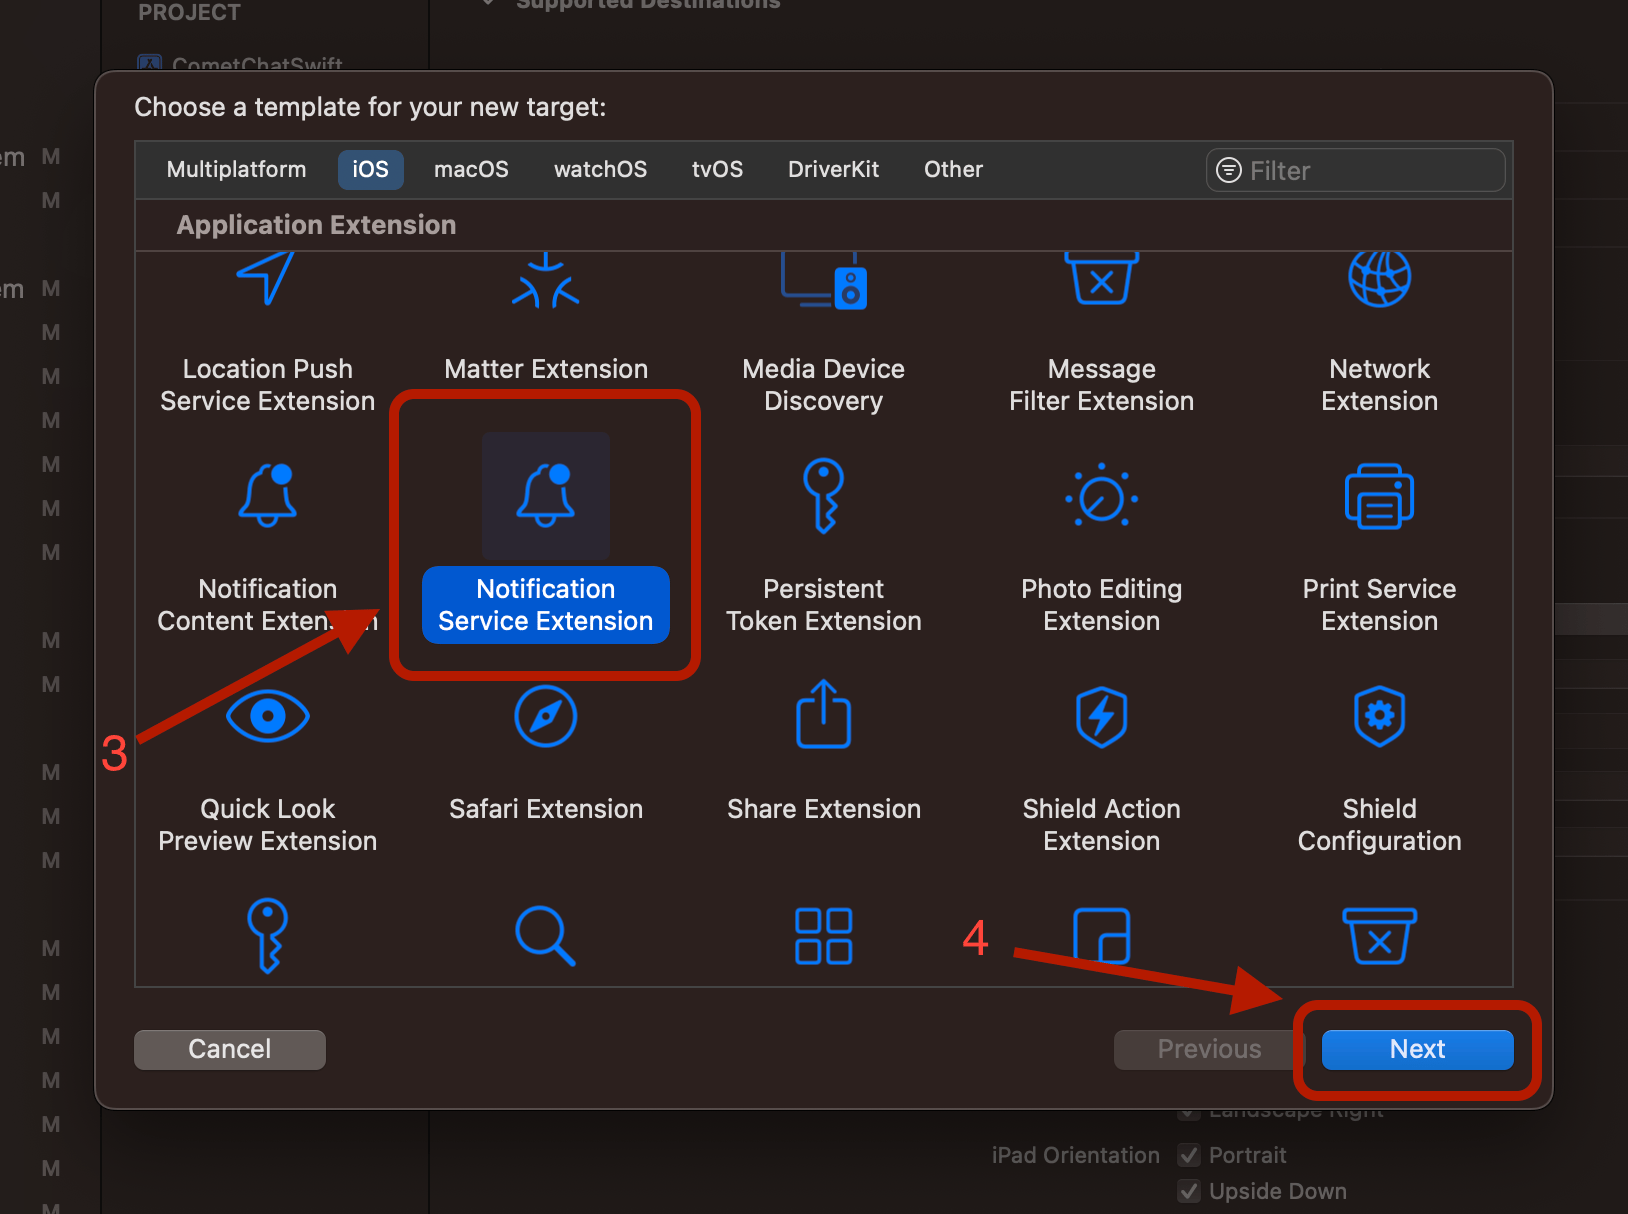This screenshot has width=1628, height=1214.
Task: Select Quick Look Preview Extension eye icon
Action: click(268, 716)
